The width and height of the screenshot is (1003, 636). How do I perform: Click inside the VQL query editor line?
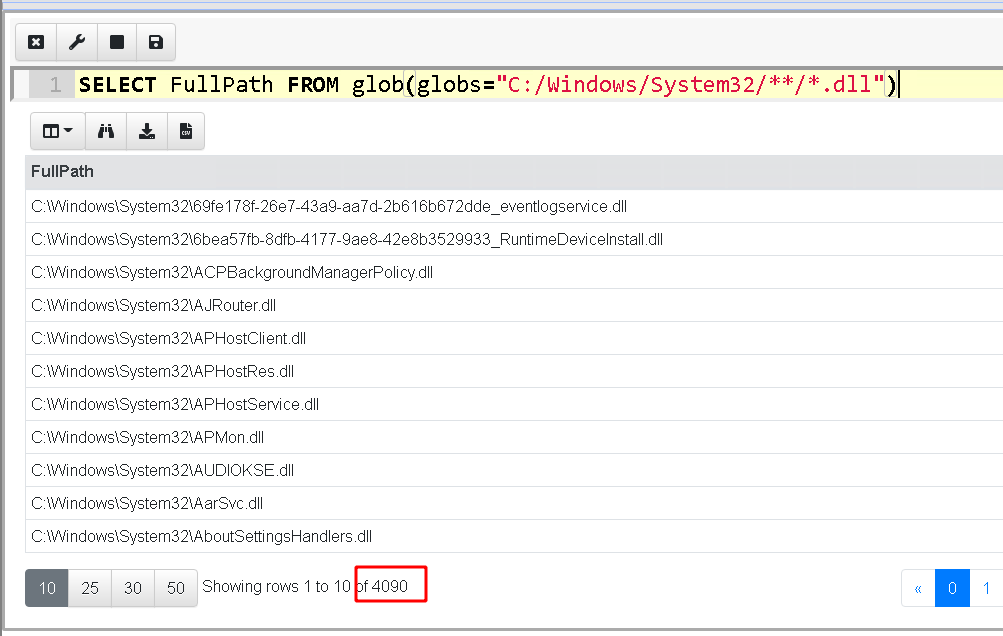point(500,85)
